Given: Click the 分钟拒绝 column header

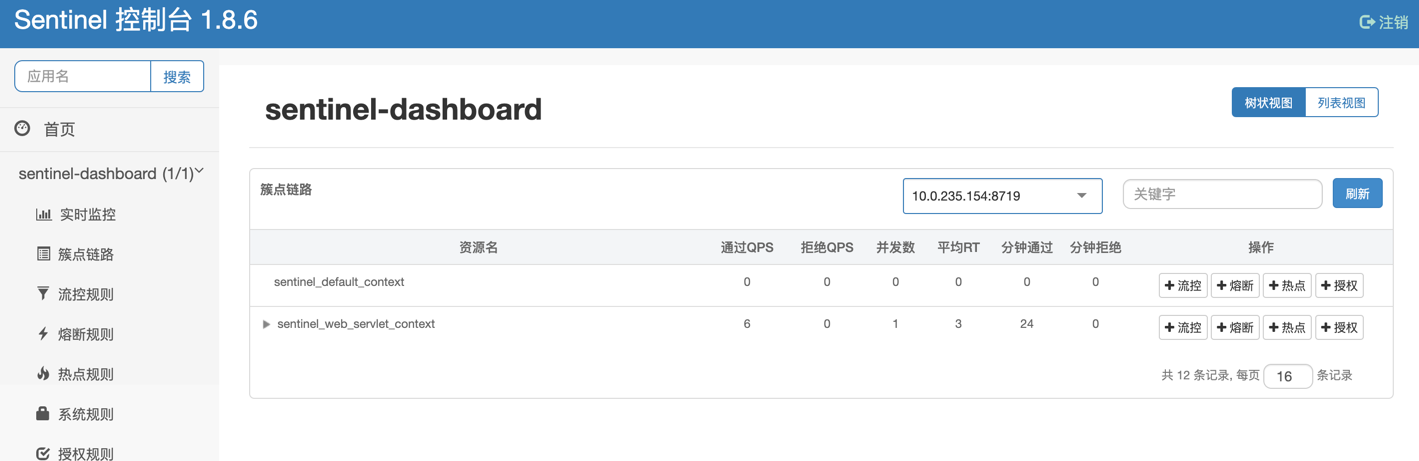Looking at the screenshot, I should point(1095,247).
